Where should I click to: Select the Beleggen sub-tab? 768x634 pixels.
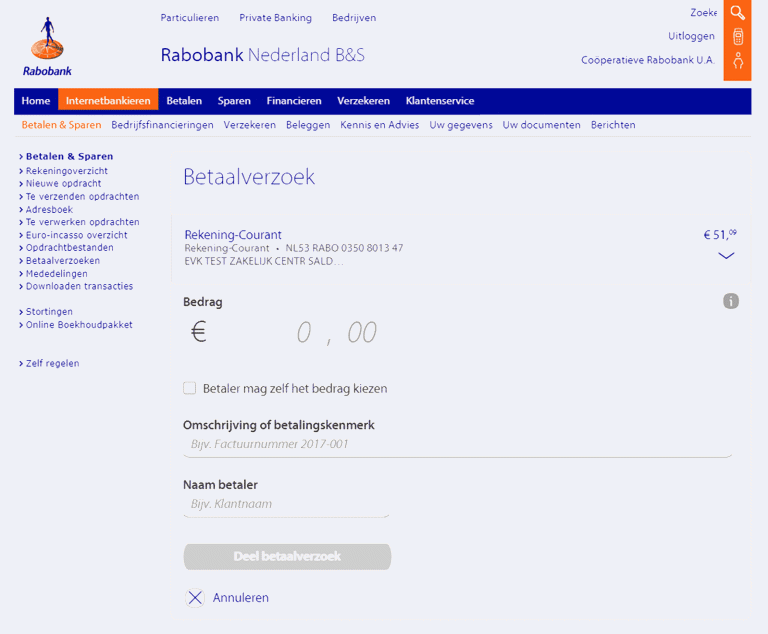pos(308,125)
